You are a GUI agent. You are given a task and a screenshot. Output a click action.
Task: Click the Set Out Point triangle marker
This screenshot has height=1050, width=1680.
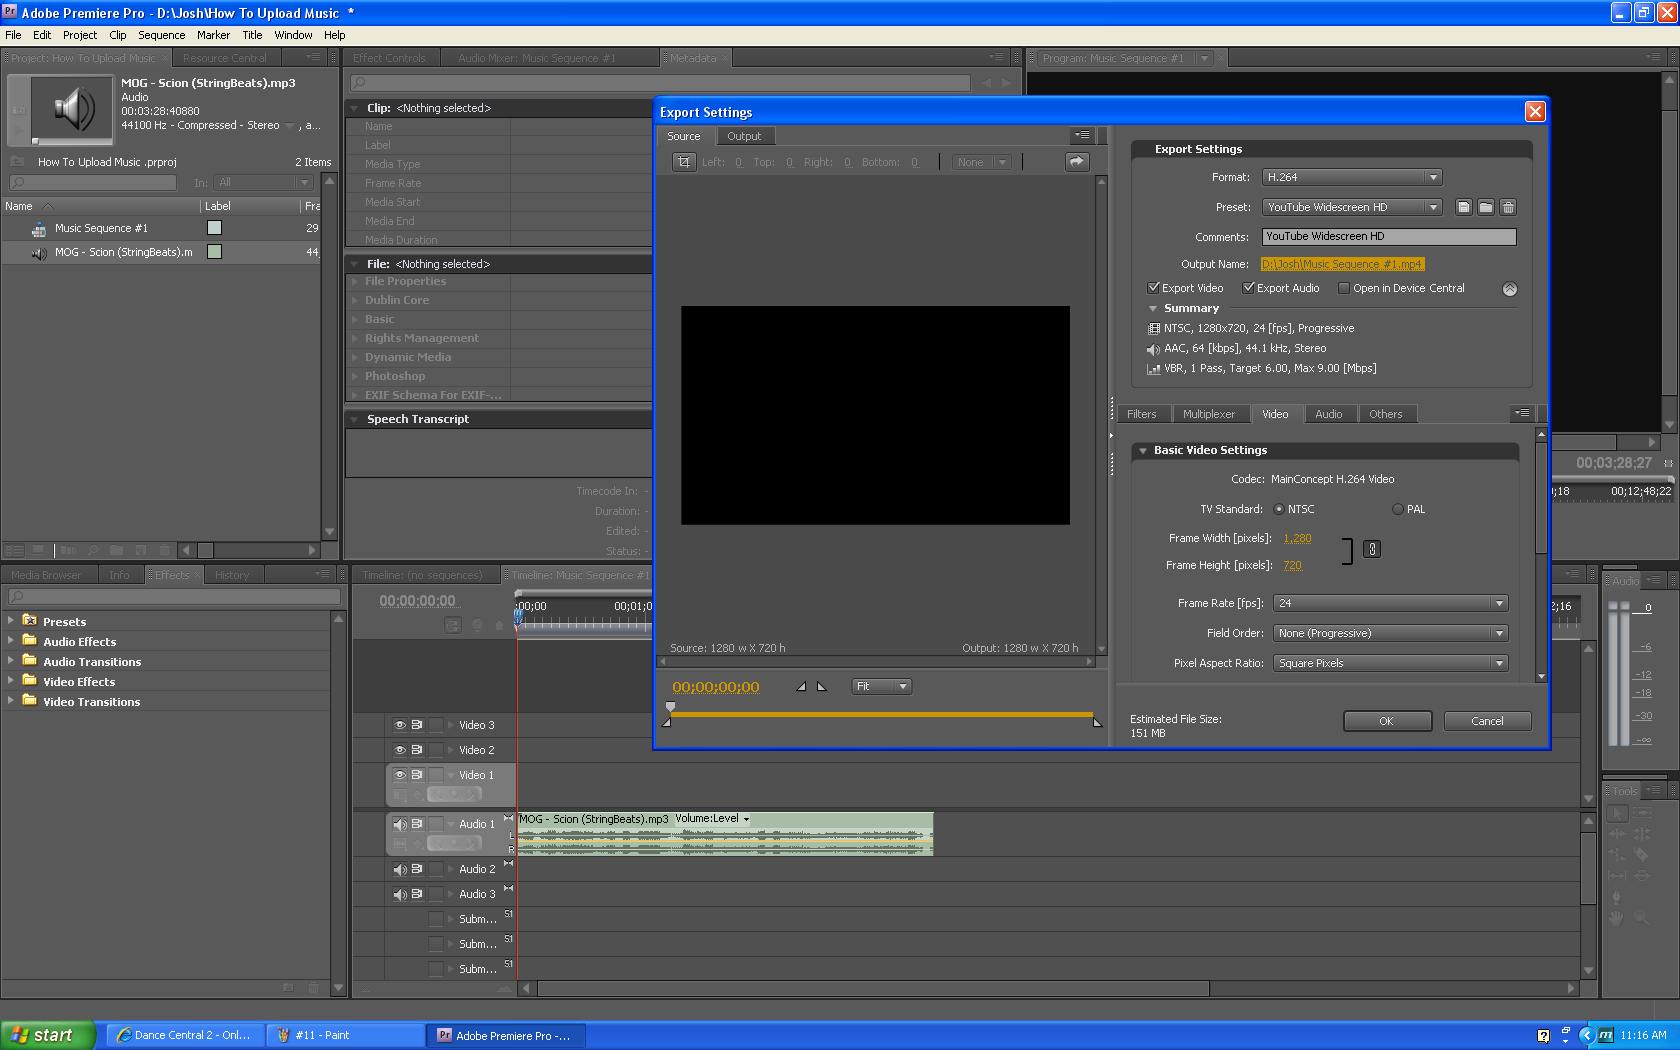(x=822, y=686)
